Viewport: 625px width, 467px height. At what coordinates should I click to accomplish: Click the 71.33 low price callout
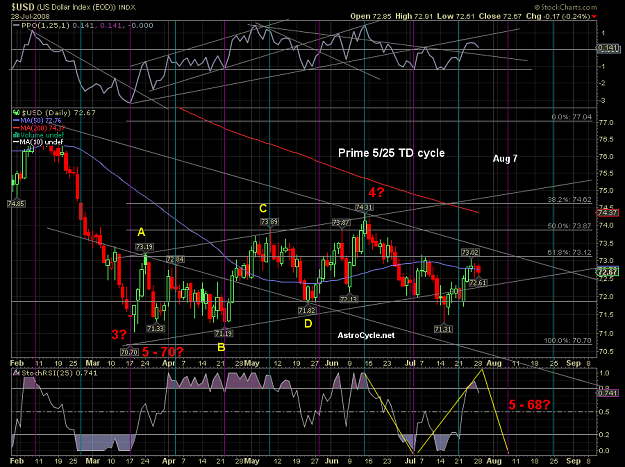pyautogui.click(x=155, y=329)
